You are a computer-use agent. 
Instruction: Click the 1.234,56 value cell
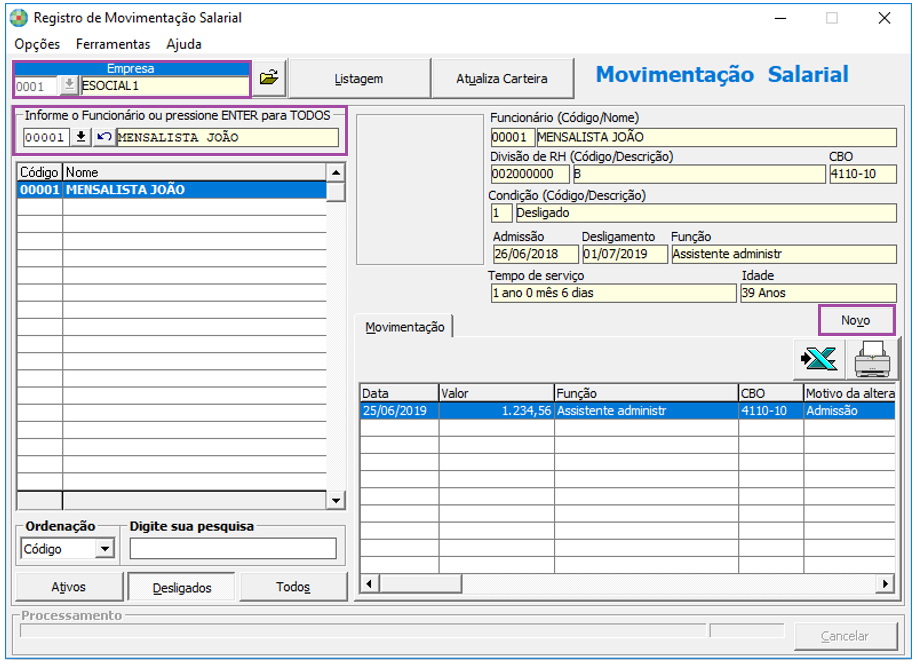pos(496,411)
